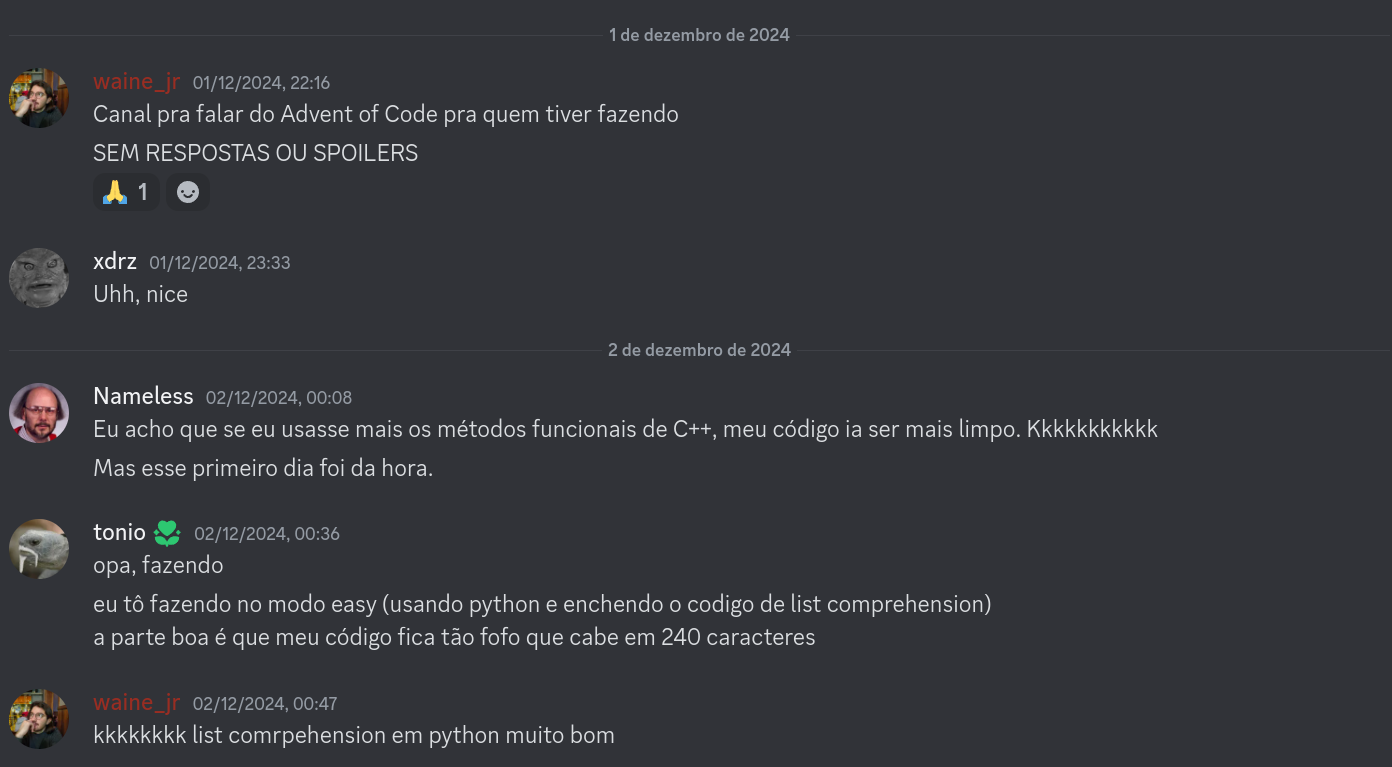Open the add reaction smiley button
Viewport: 1392px width, 767px height.
[x=188, y=192]
